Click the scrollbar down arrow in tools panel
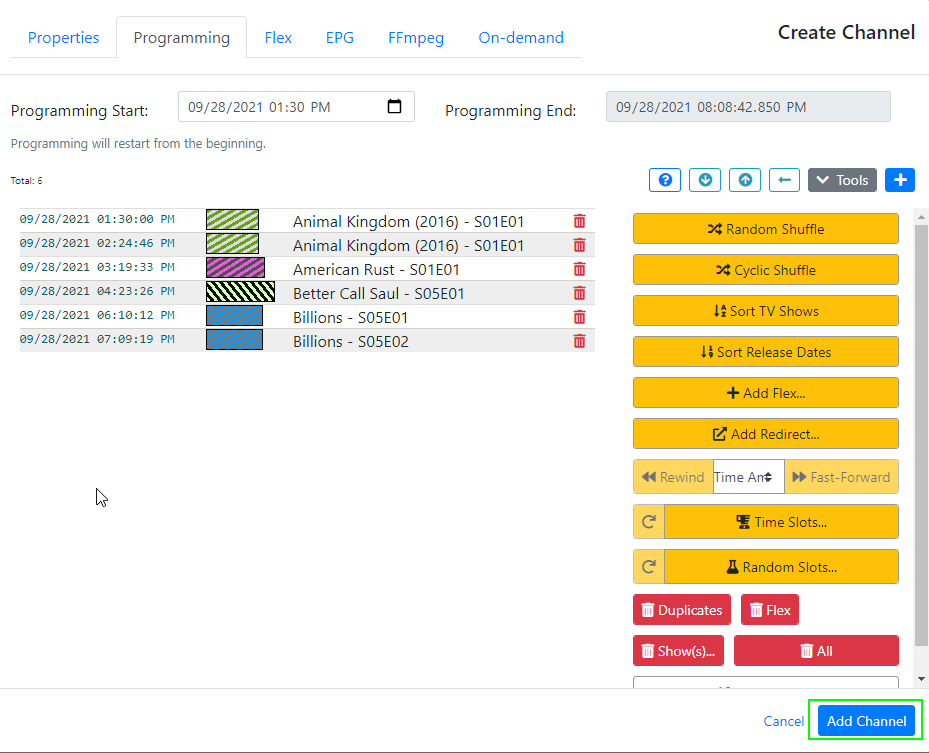929x753 pixels. (921, 679)
